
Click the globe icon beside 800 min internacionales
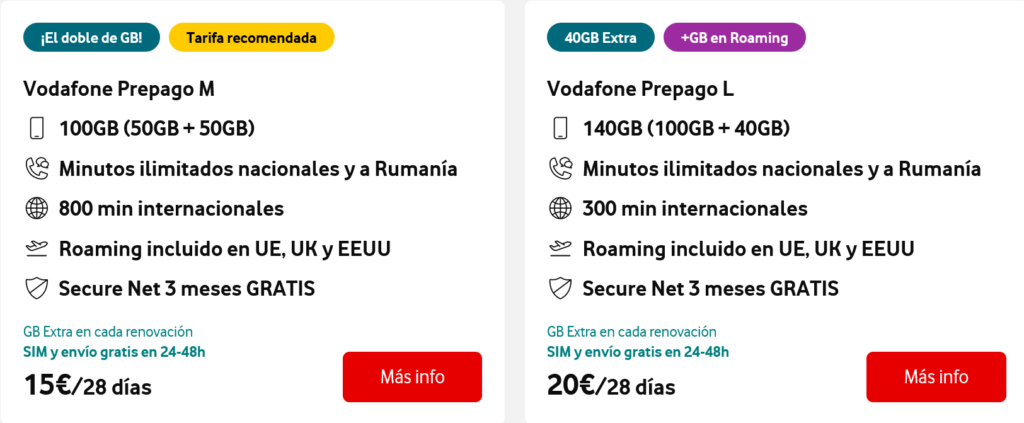tap(36, 209)
